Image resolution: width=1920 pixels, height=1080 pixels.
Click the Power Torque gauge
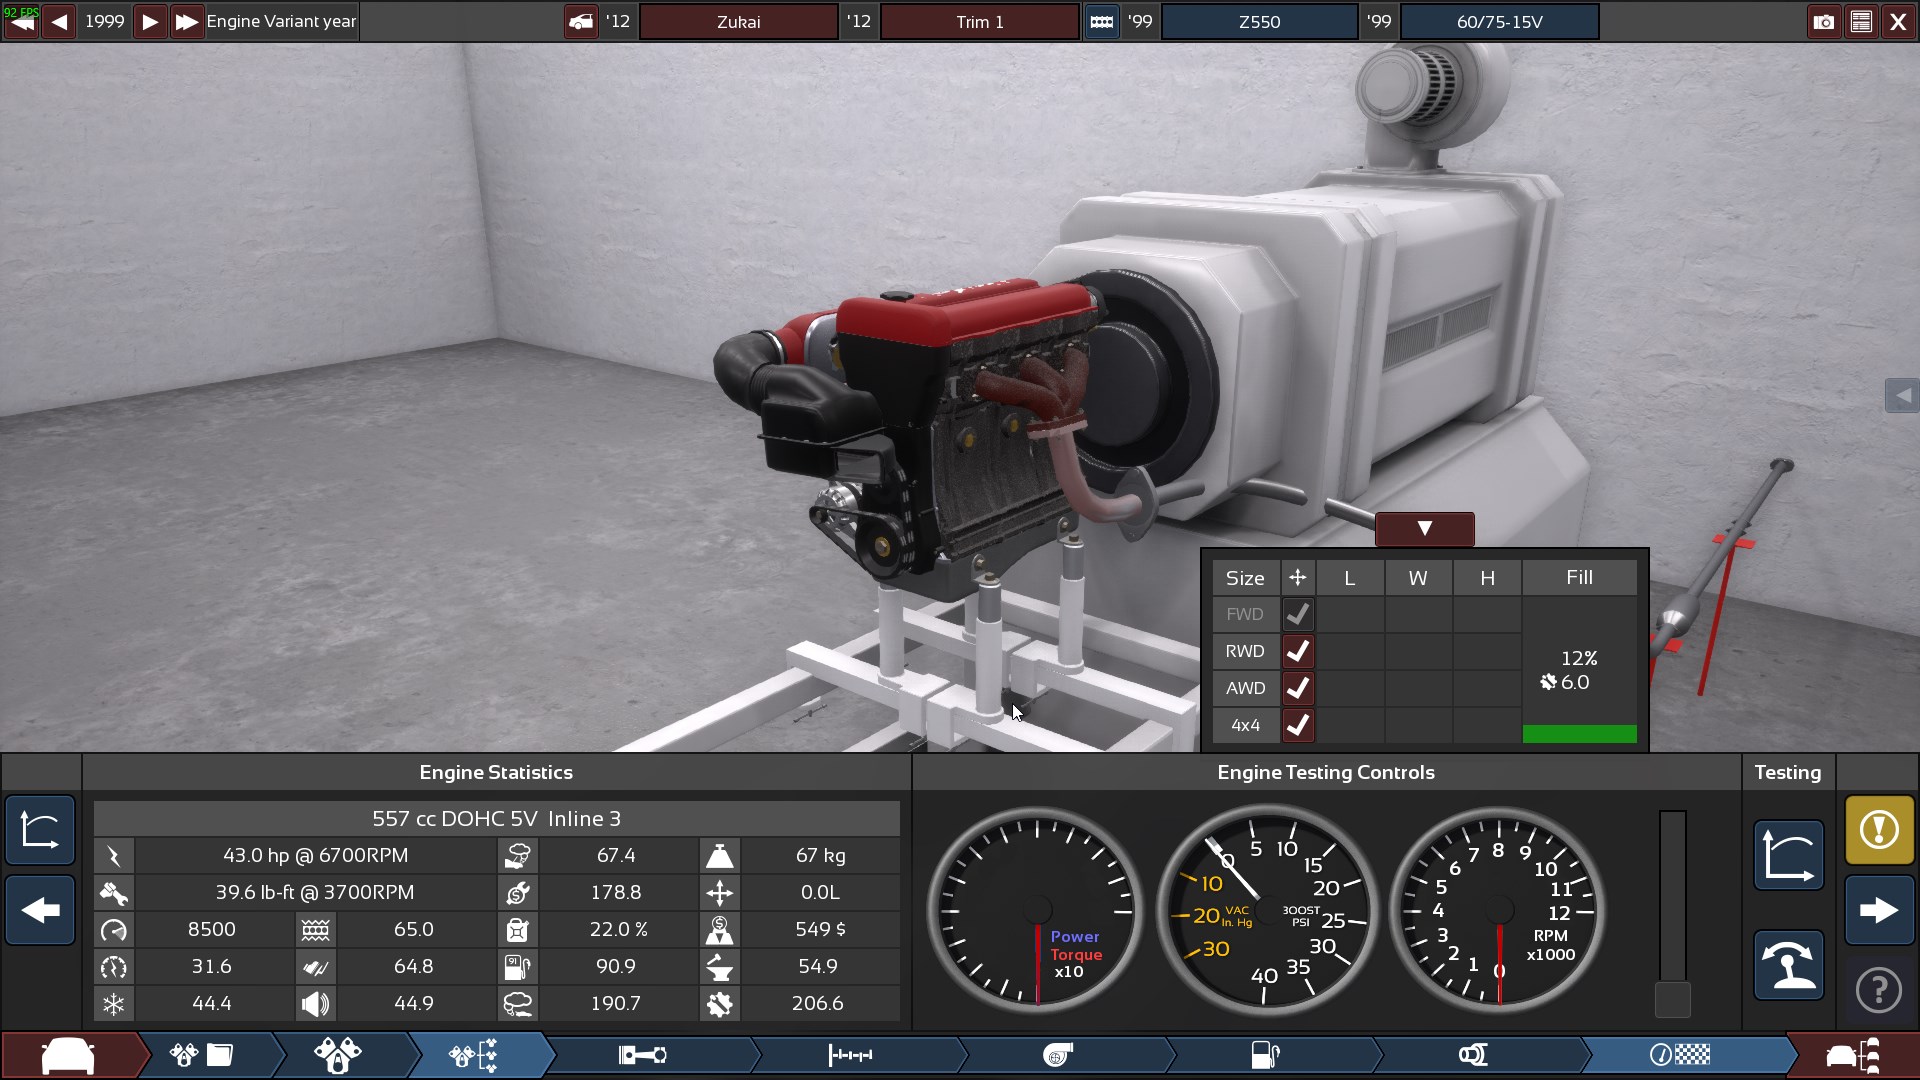pos(1037,910)
